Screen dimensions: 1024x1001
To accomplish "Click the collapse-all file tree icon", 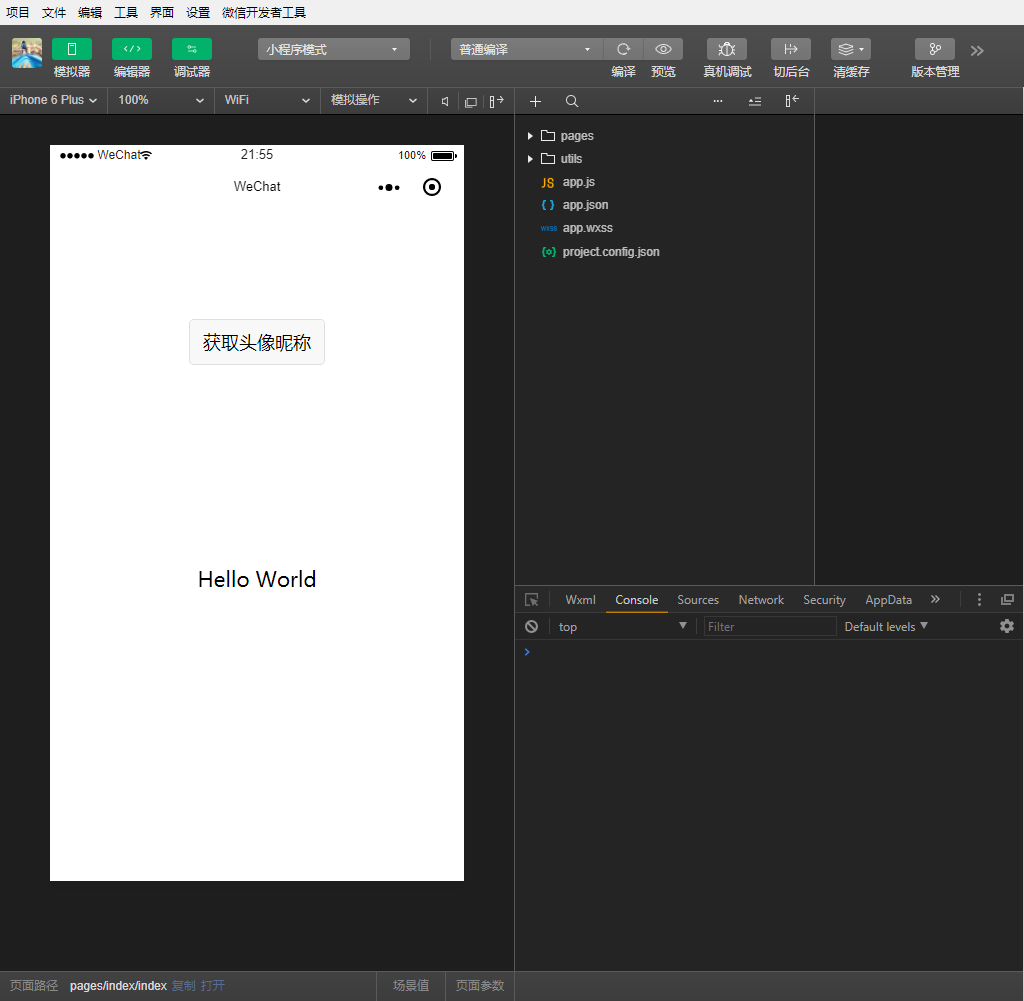I will 755,101.
